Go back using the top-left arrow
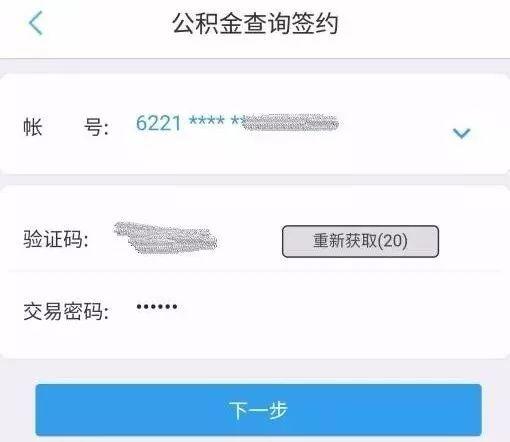Viewport: 510px width, 442px height. [x=36, y=23]
